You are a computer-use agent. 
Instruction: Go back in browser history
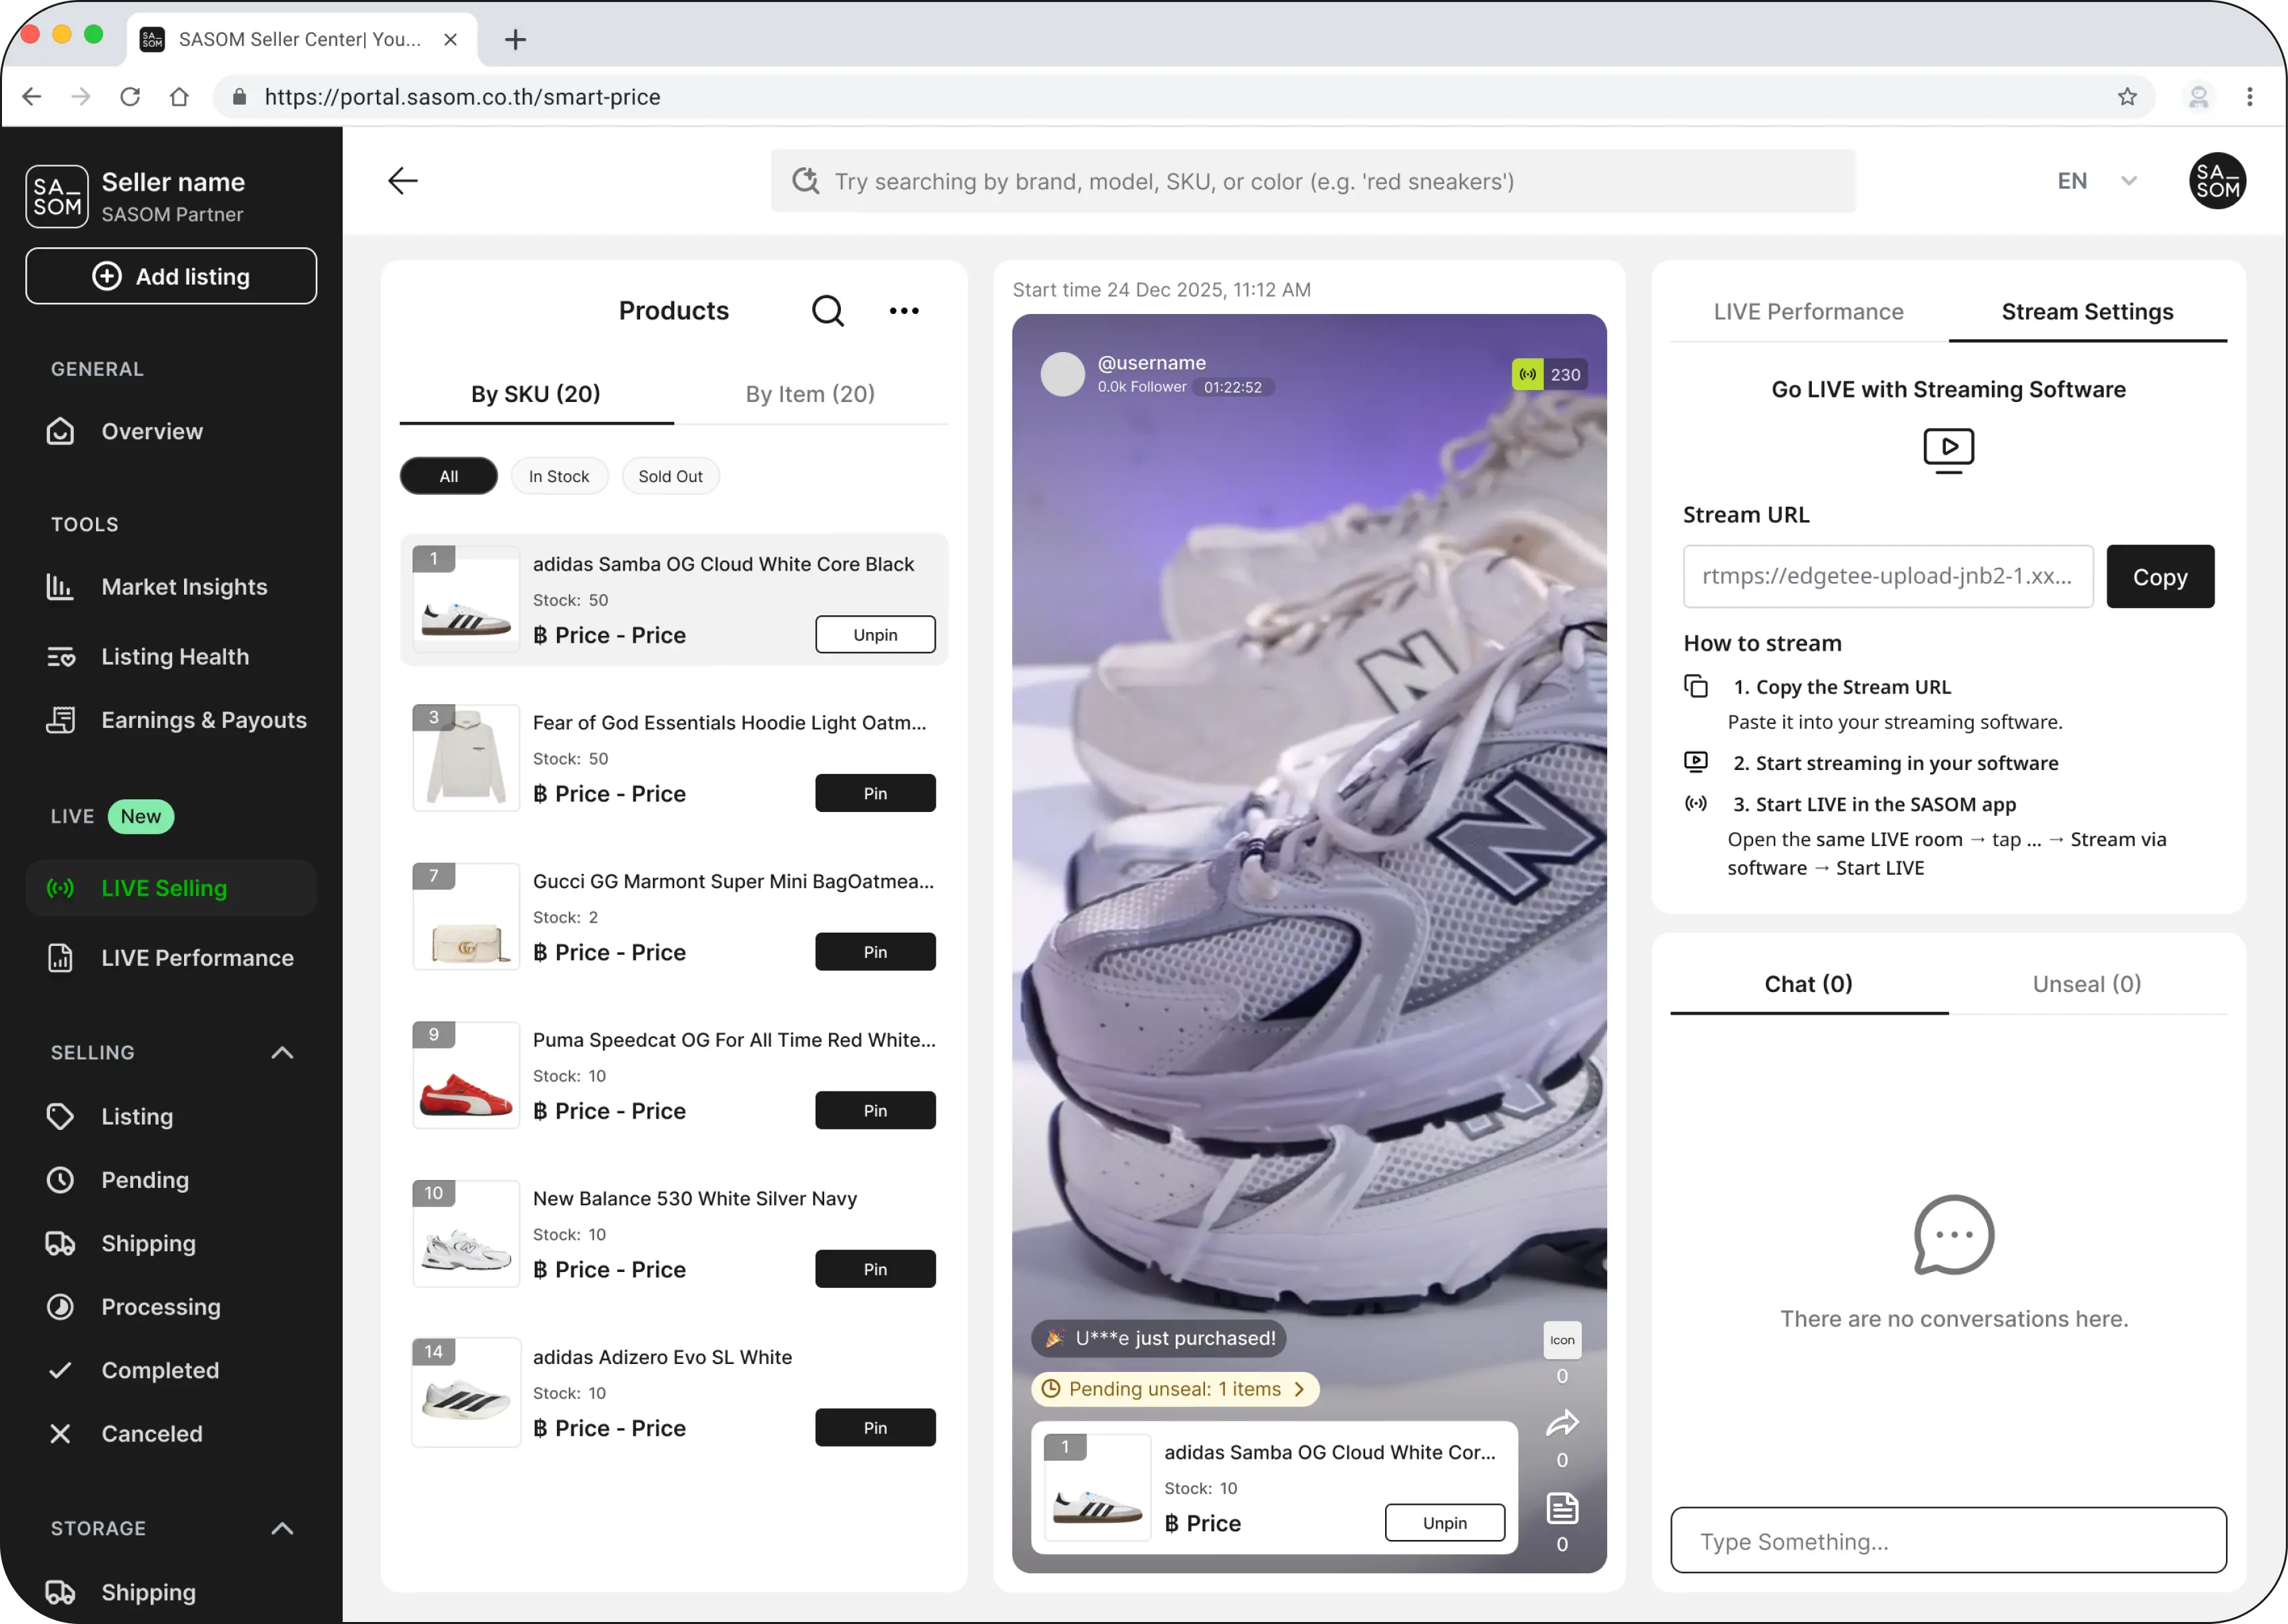pyautogui.click(x=32, y=97)
